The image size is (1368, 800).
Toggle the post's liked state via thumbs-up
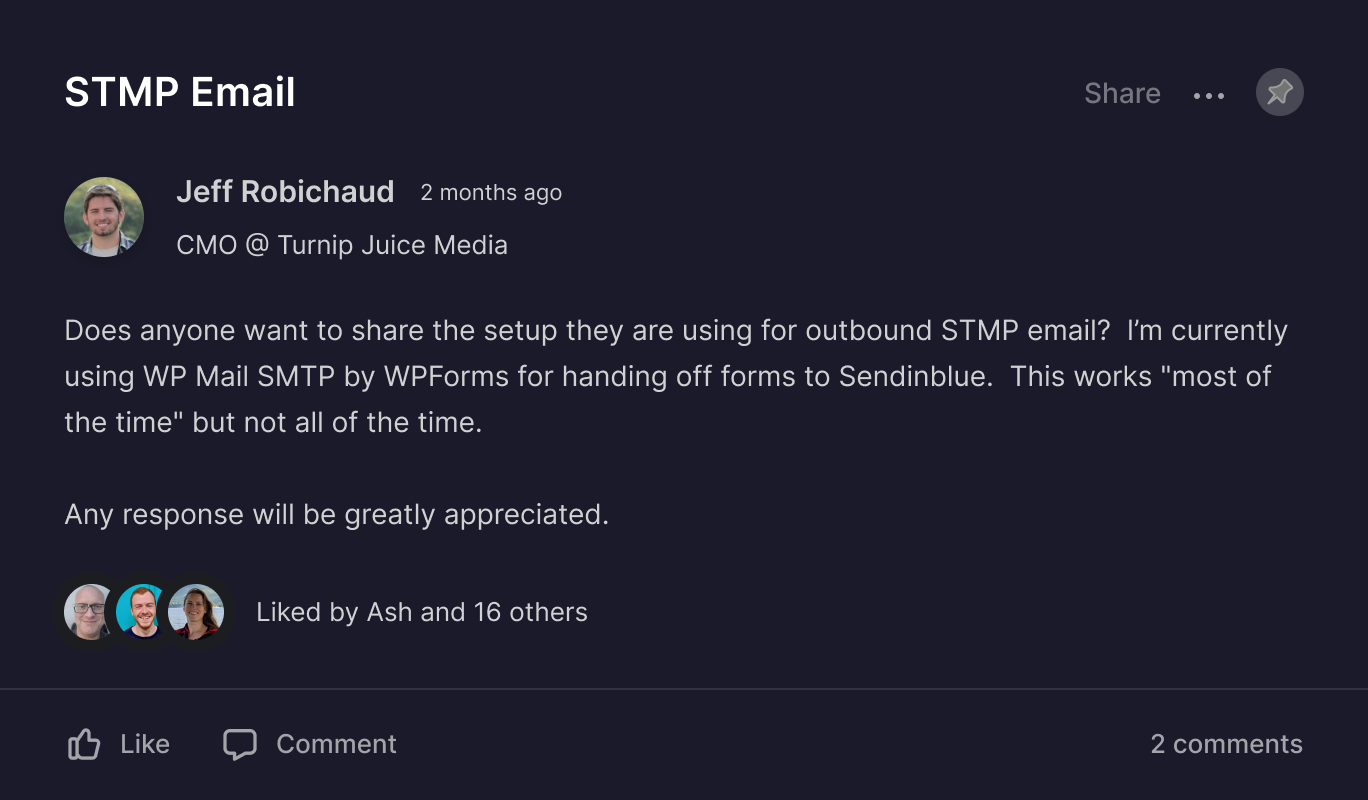click(x=84, y=743)
